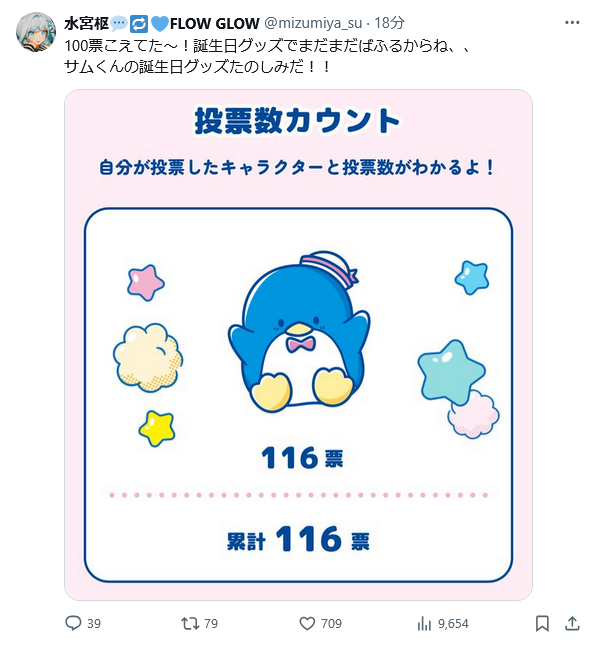
Task: Bookmark this post
Action: pos(542,623)
